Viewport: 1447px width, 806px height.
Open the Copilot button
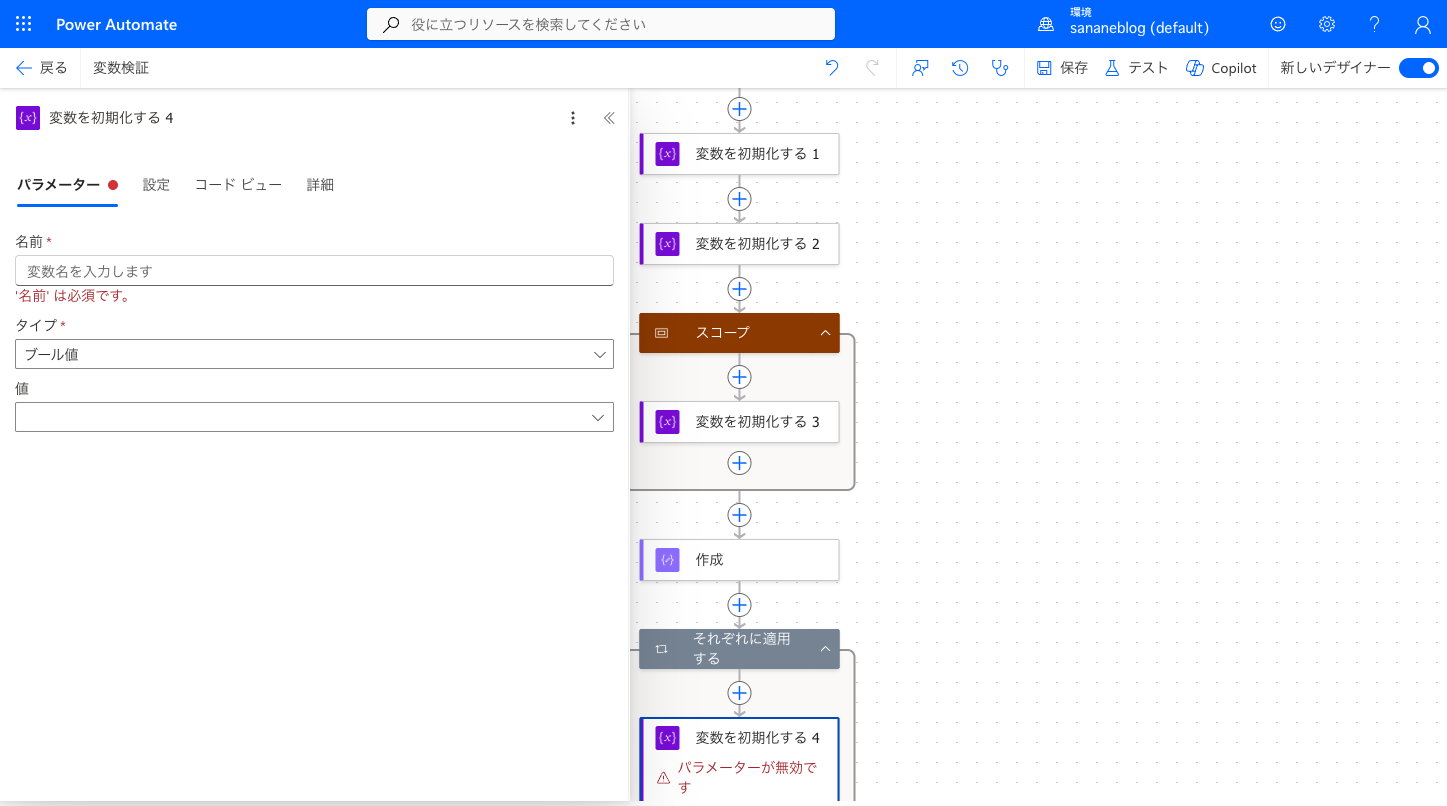(1221, 68)
